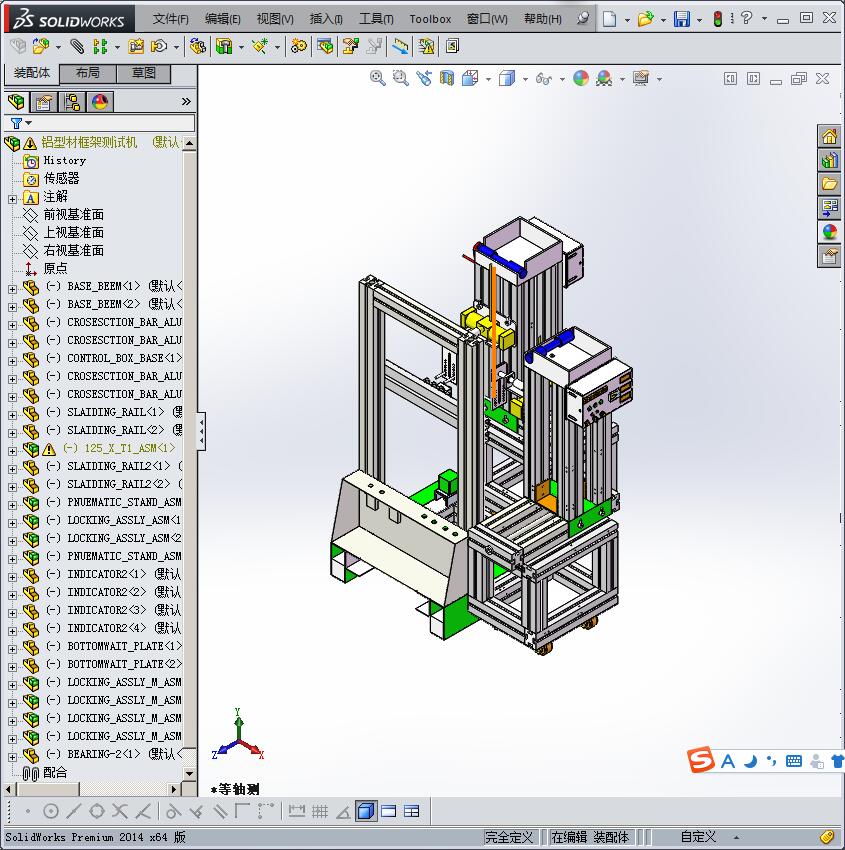
Task: Open the Appearances task pane tab
Action: pos(829,231)
